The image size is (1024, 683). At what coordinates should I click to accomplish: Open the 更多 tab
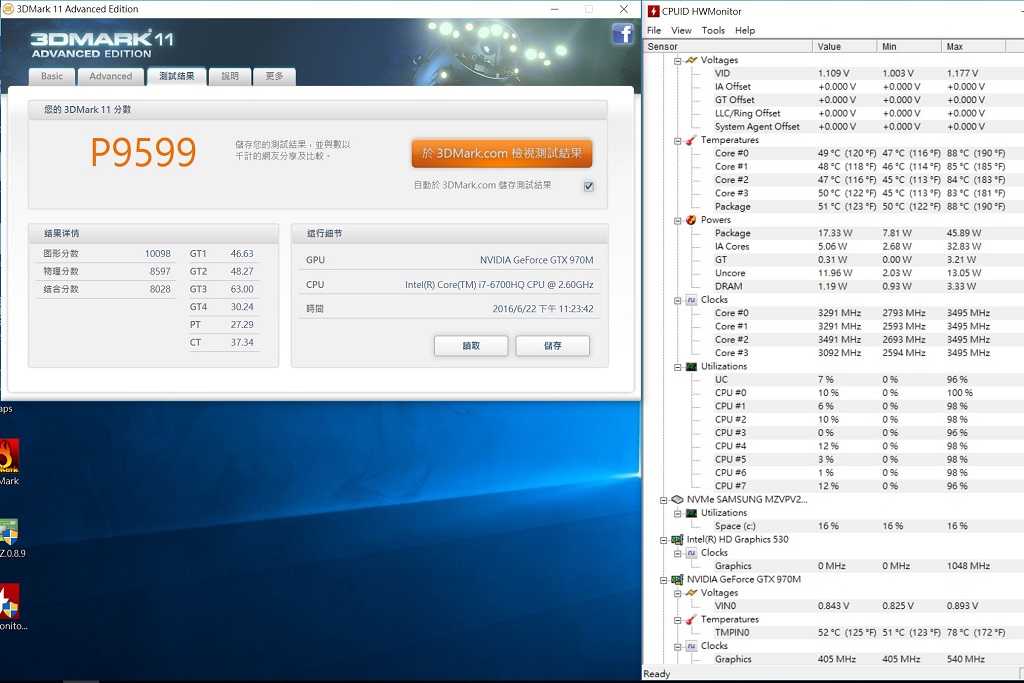pos(274,76)
